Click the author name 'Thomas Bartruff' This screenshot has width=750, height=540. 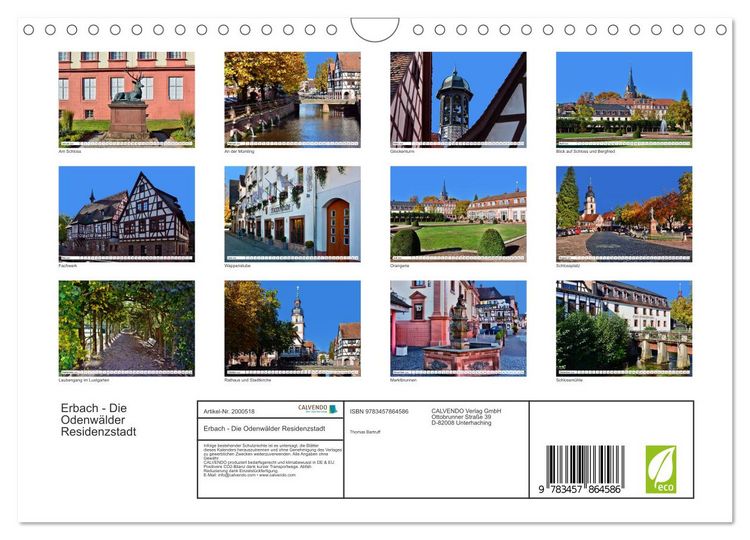click(365, 432)
